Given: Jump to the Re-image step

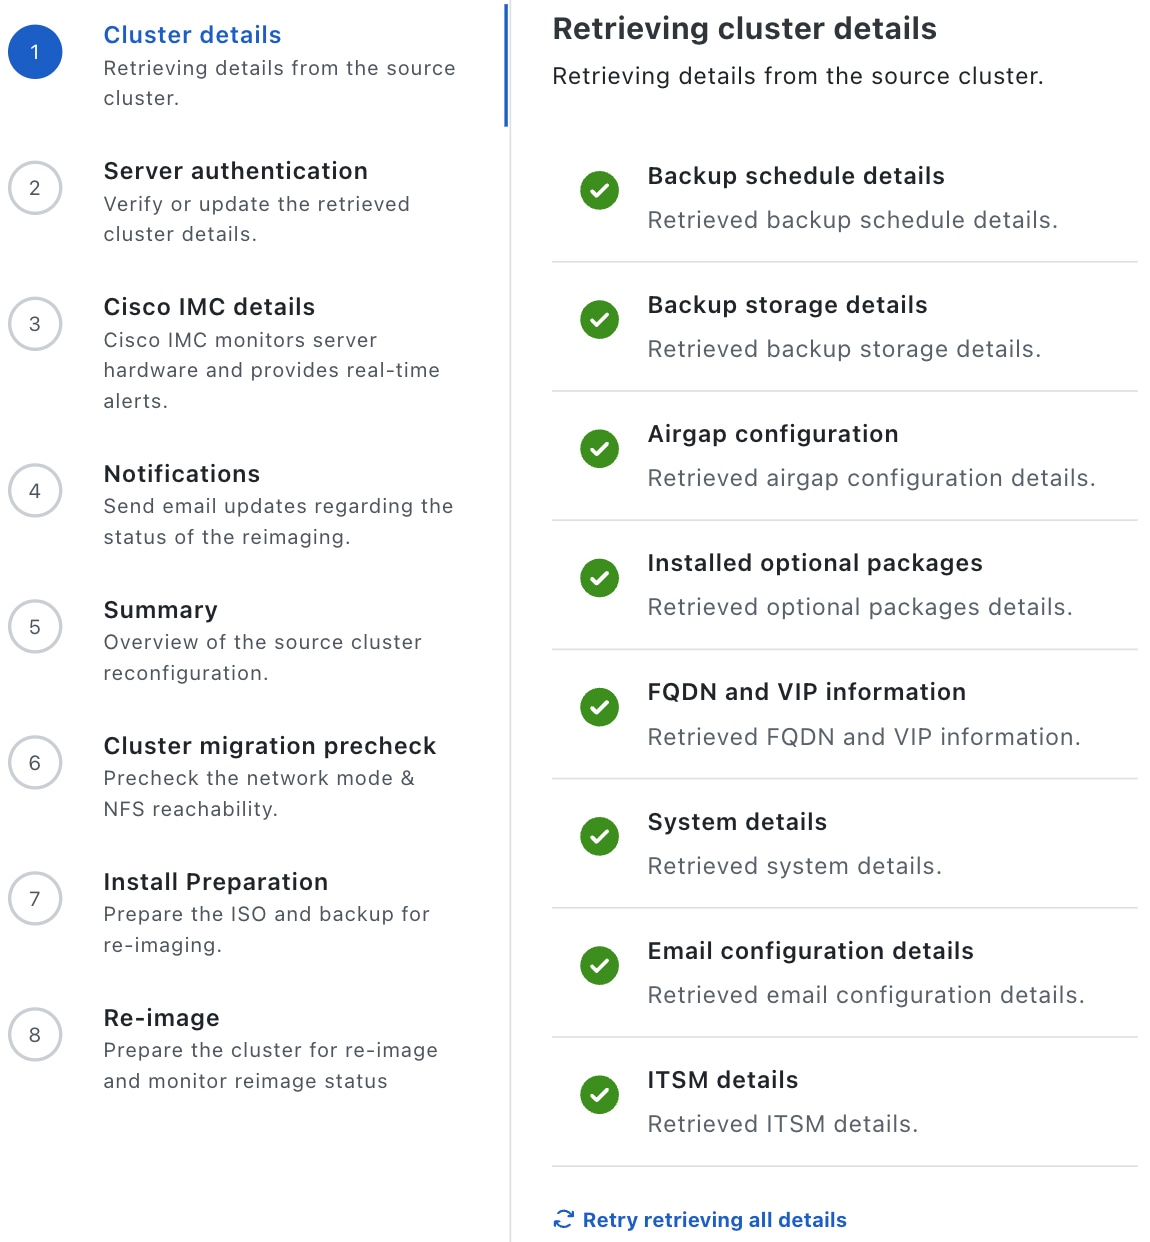Looking at the screenshot, I should pyautogui.click(x=162, y=1018).
